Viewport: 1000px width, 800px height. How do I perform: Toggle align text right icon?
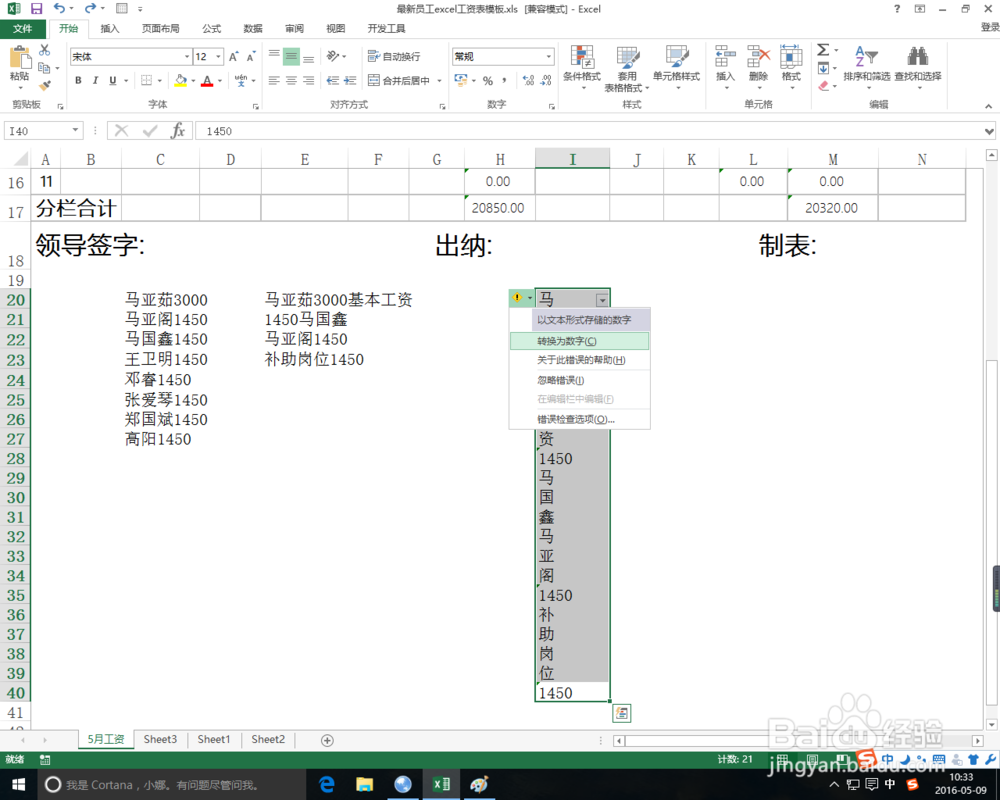point(309,80)
